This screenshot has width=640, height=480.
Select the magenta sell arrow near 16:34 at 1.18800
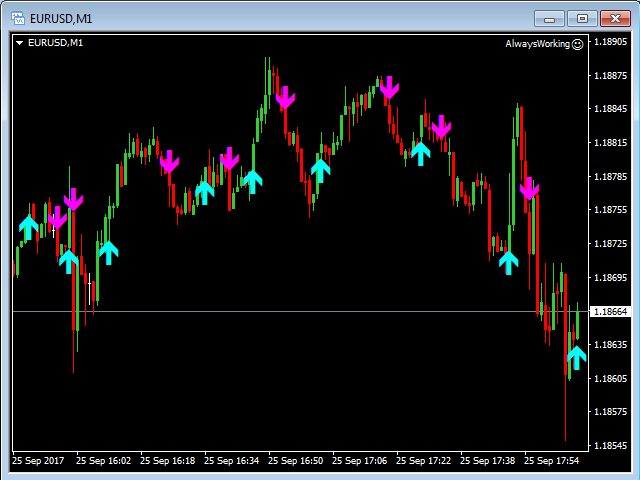[229, 158]
